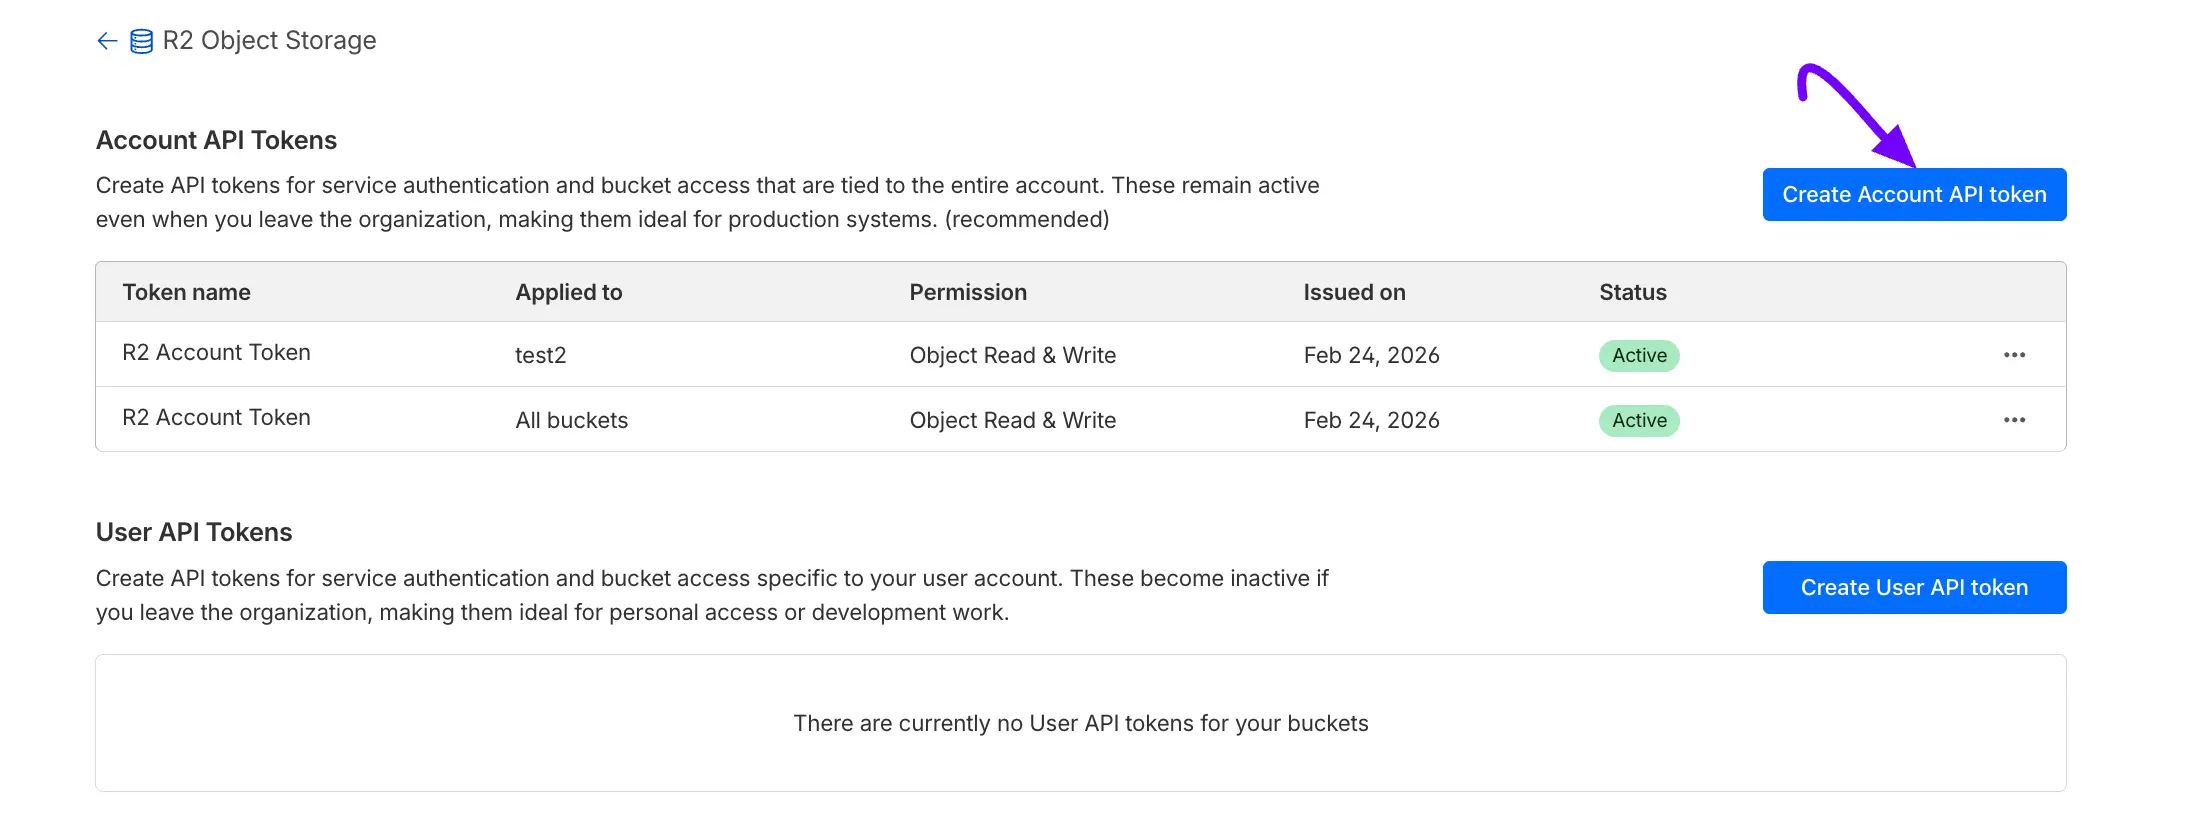Select the Applied to column header
Viewport: 2190px width, 819px height.
(569, 292)
